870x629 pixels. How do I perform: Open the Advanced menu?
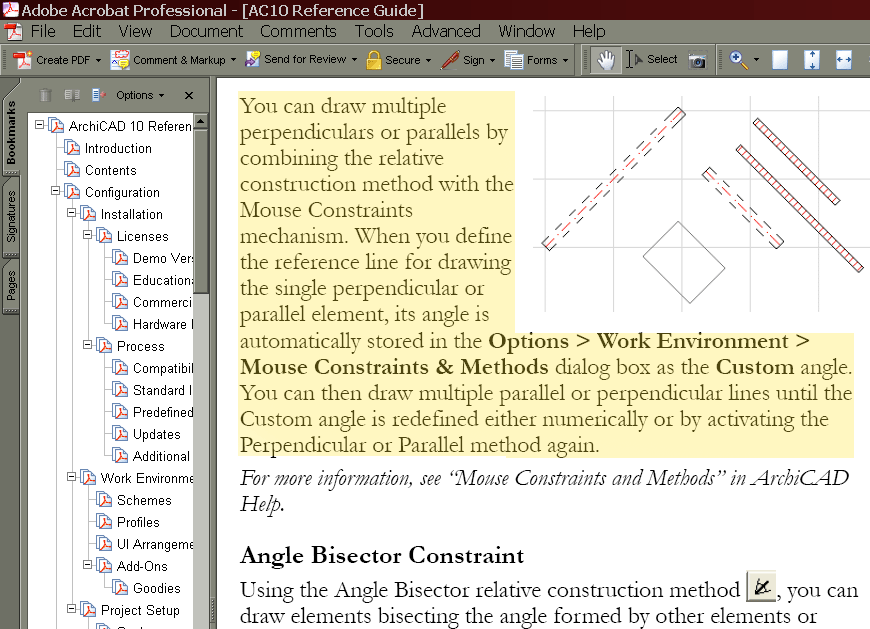point(445,31)
